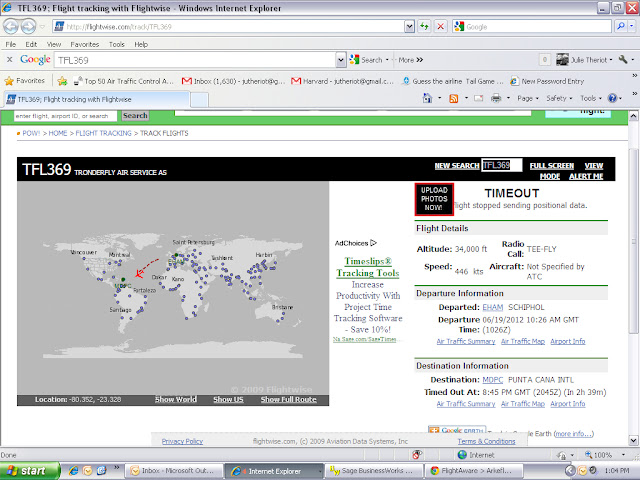
Task: Select the TFL369 Flight tracking tab
Action: pyautogui.click(x=97, y=99)
